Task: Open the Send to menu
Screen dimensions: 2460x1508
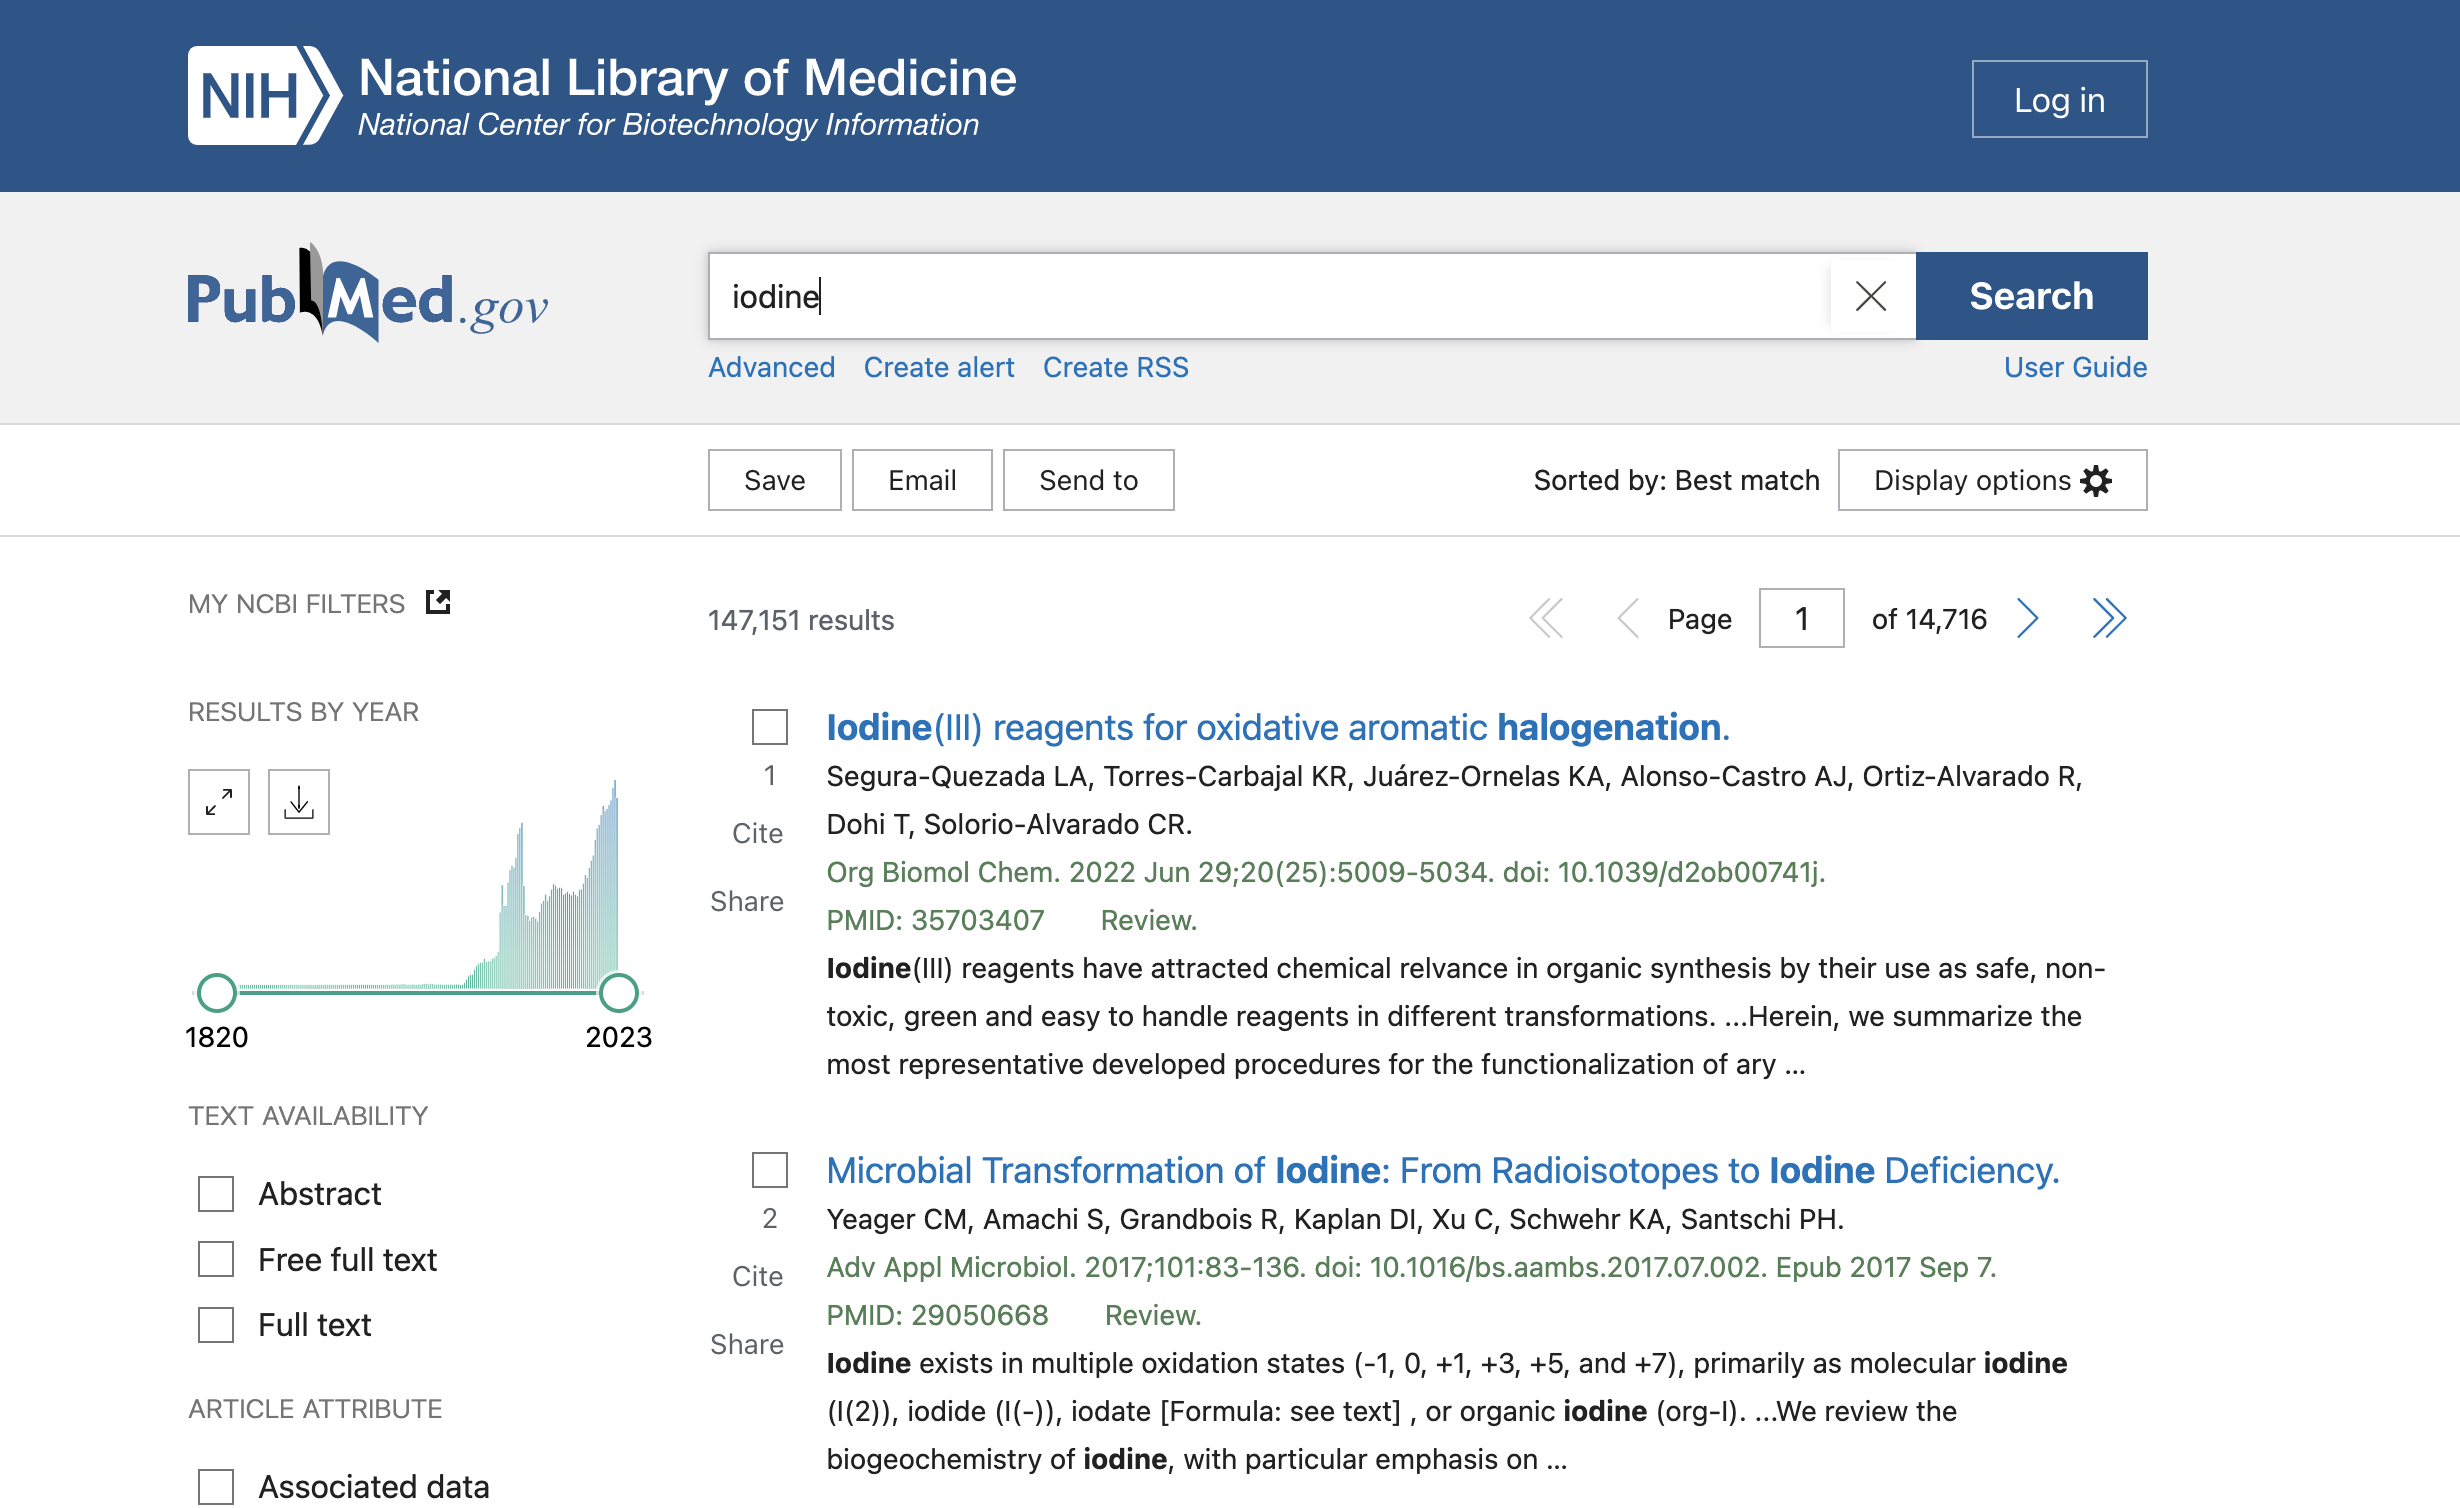Action: (1089, 480)
